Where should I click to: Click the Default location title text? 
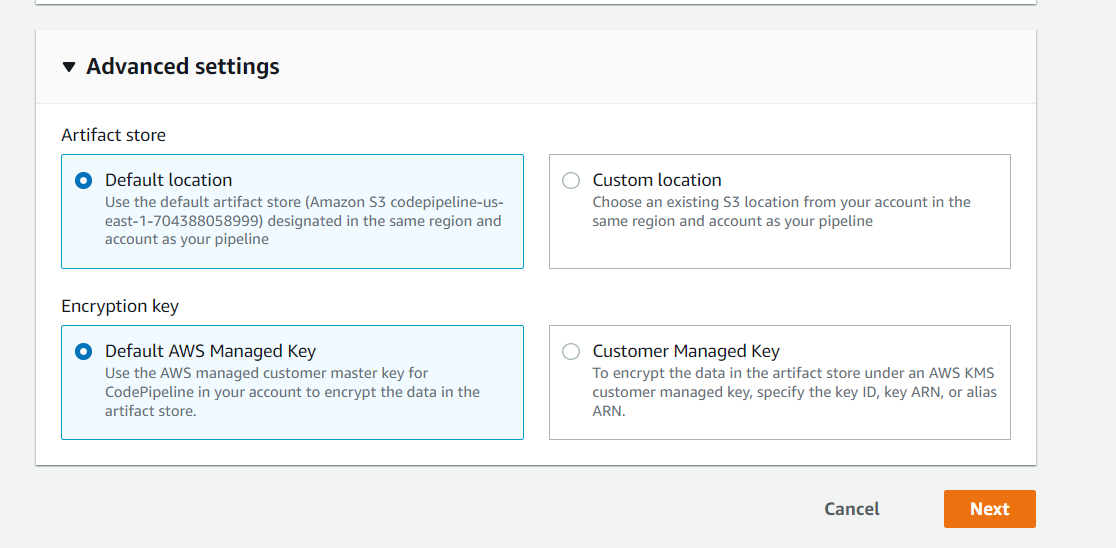pos(169,180)
